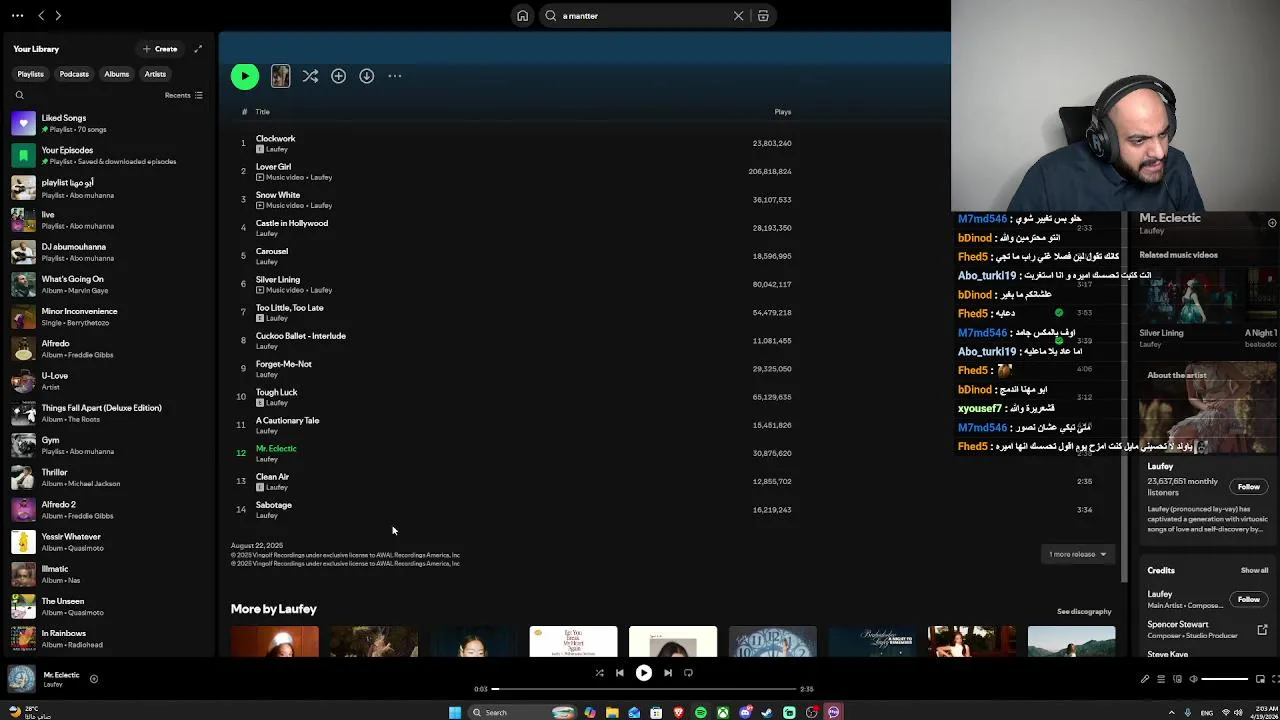Screen dimensions: 1280x720
Task: Follow Laufey in the Credits section
Action: pos(1248,600)
